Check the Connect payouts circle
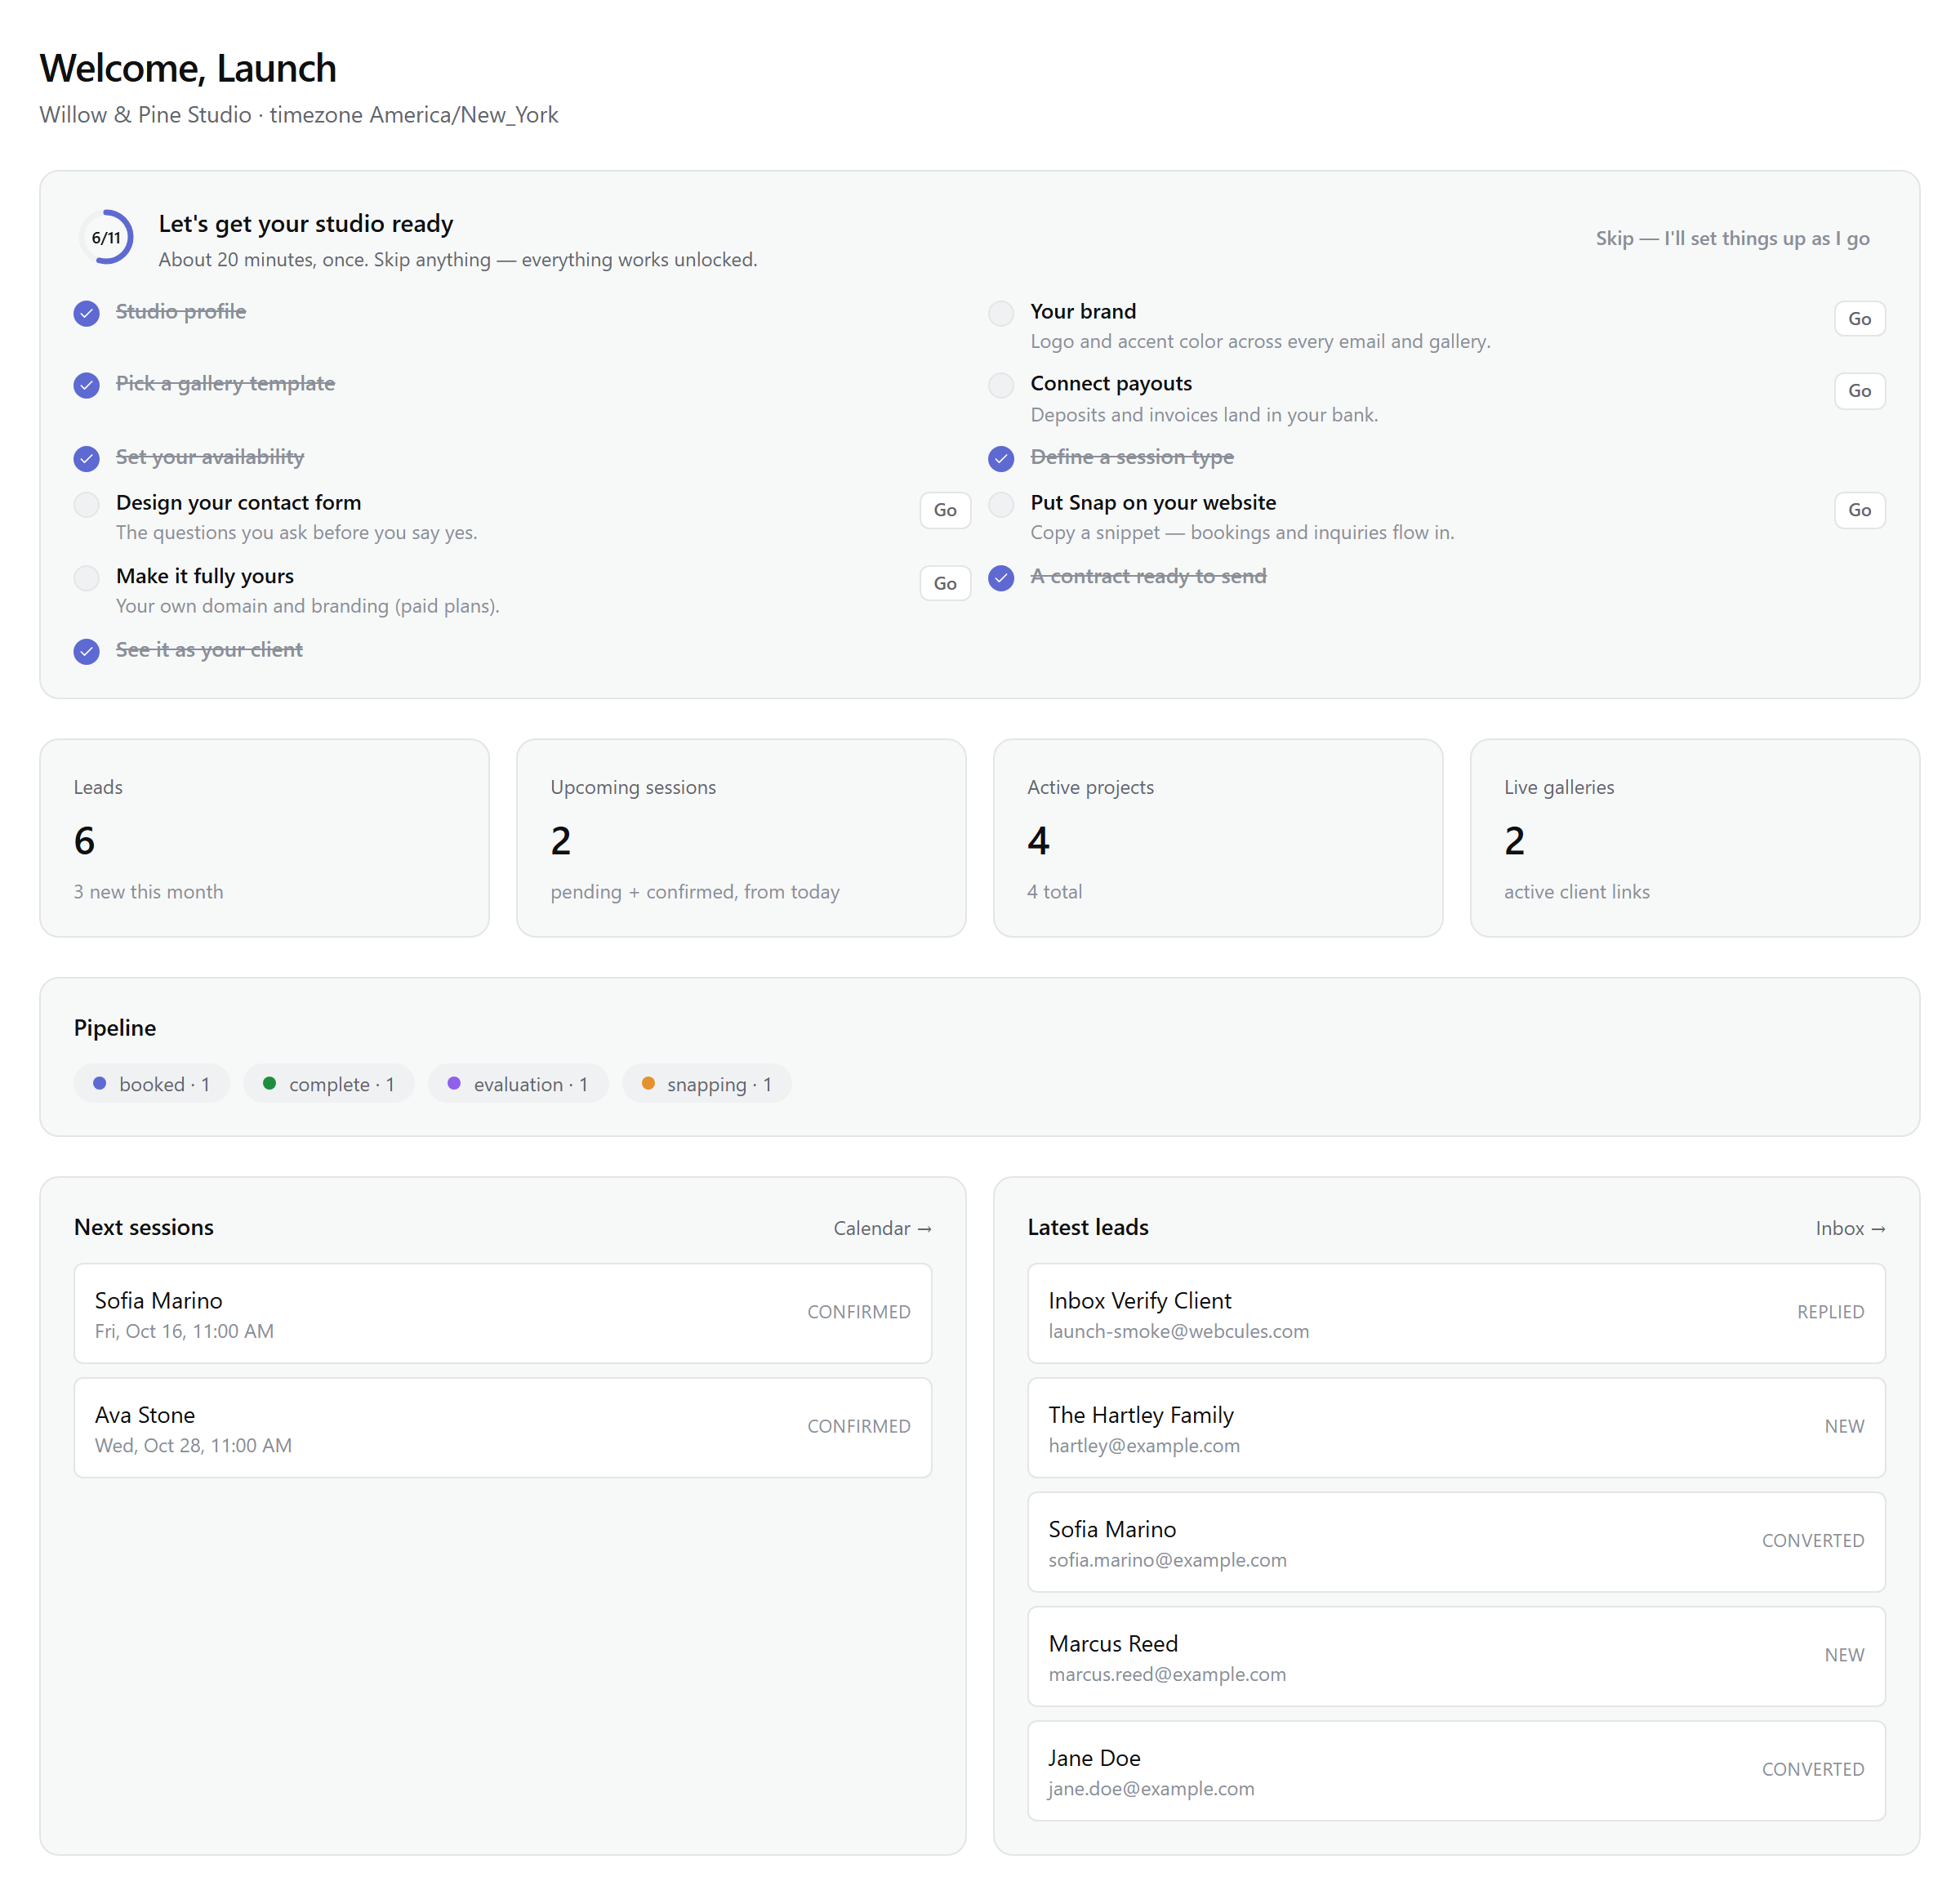The height and width of the screenshot is (1895, 1960). tap(1001, 386)
